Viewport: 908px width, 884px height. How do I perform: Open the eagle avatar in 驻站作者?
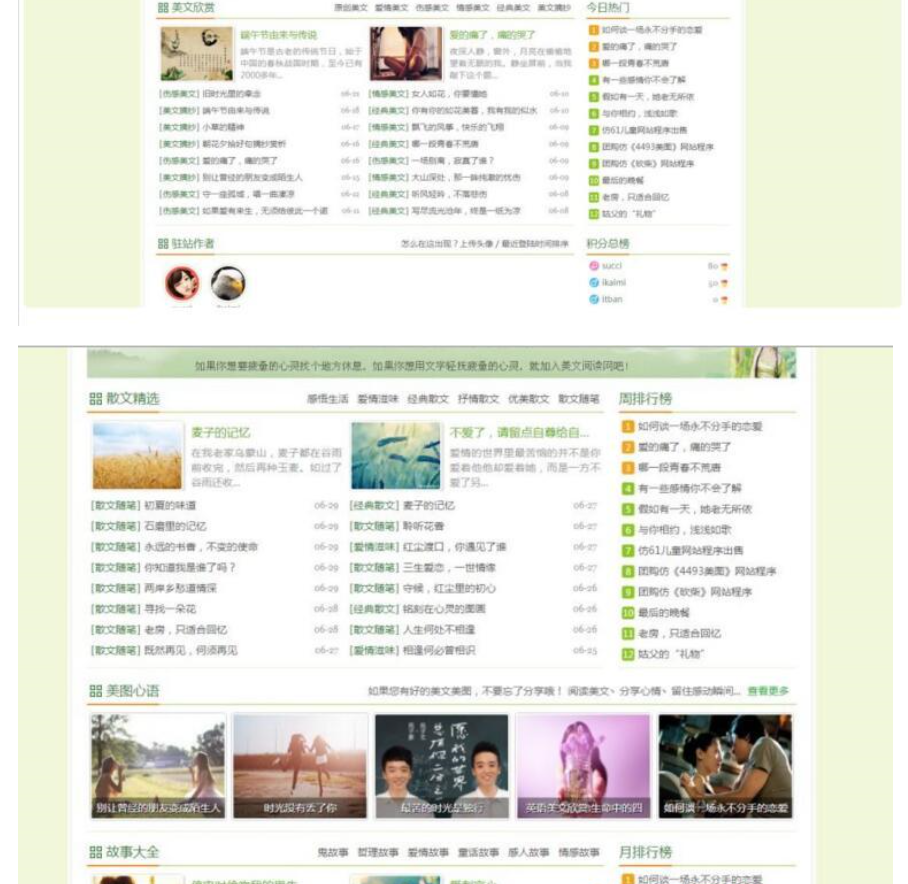tap(228, 283)
